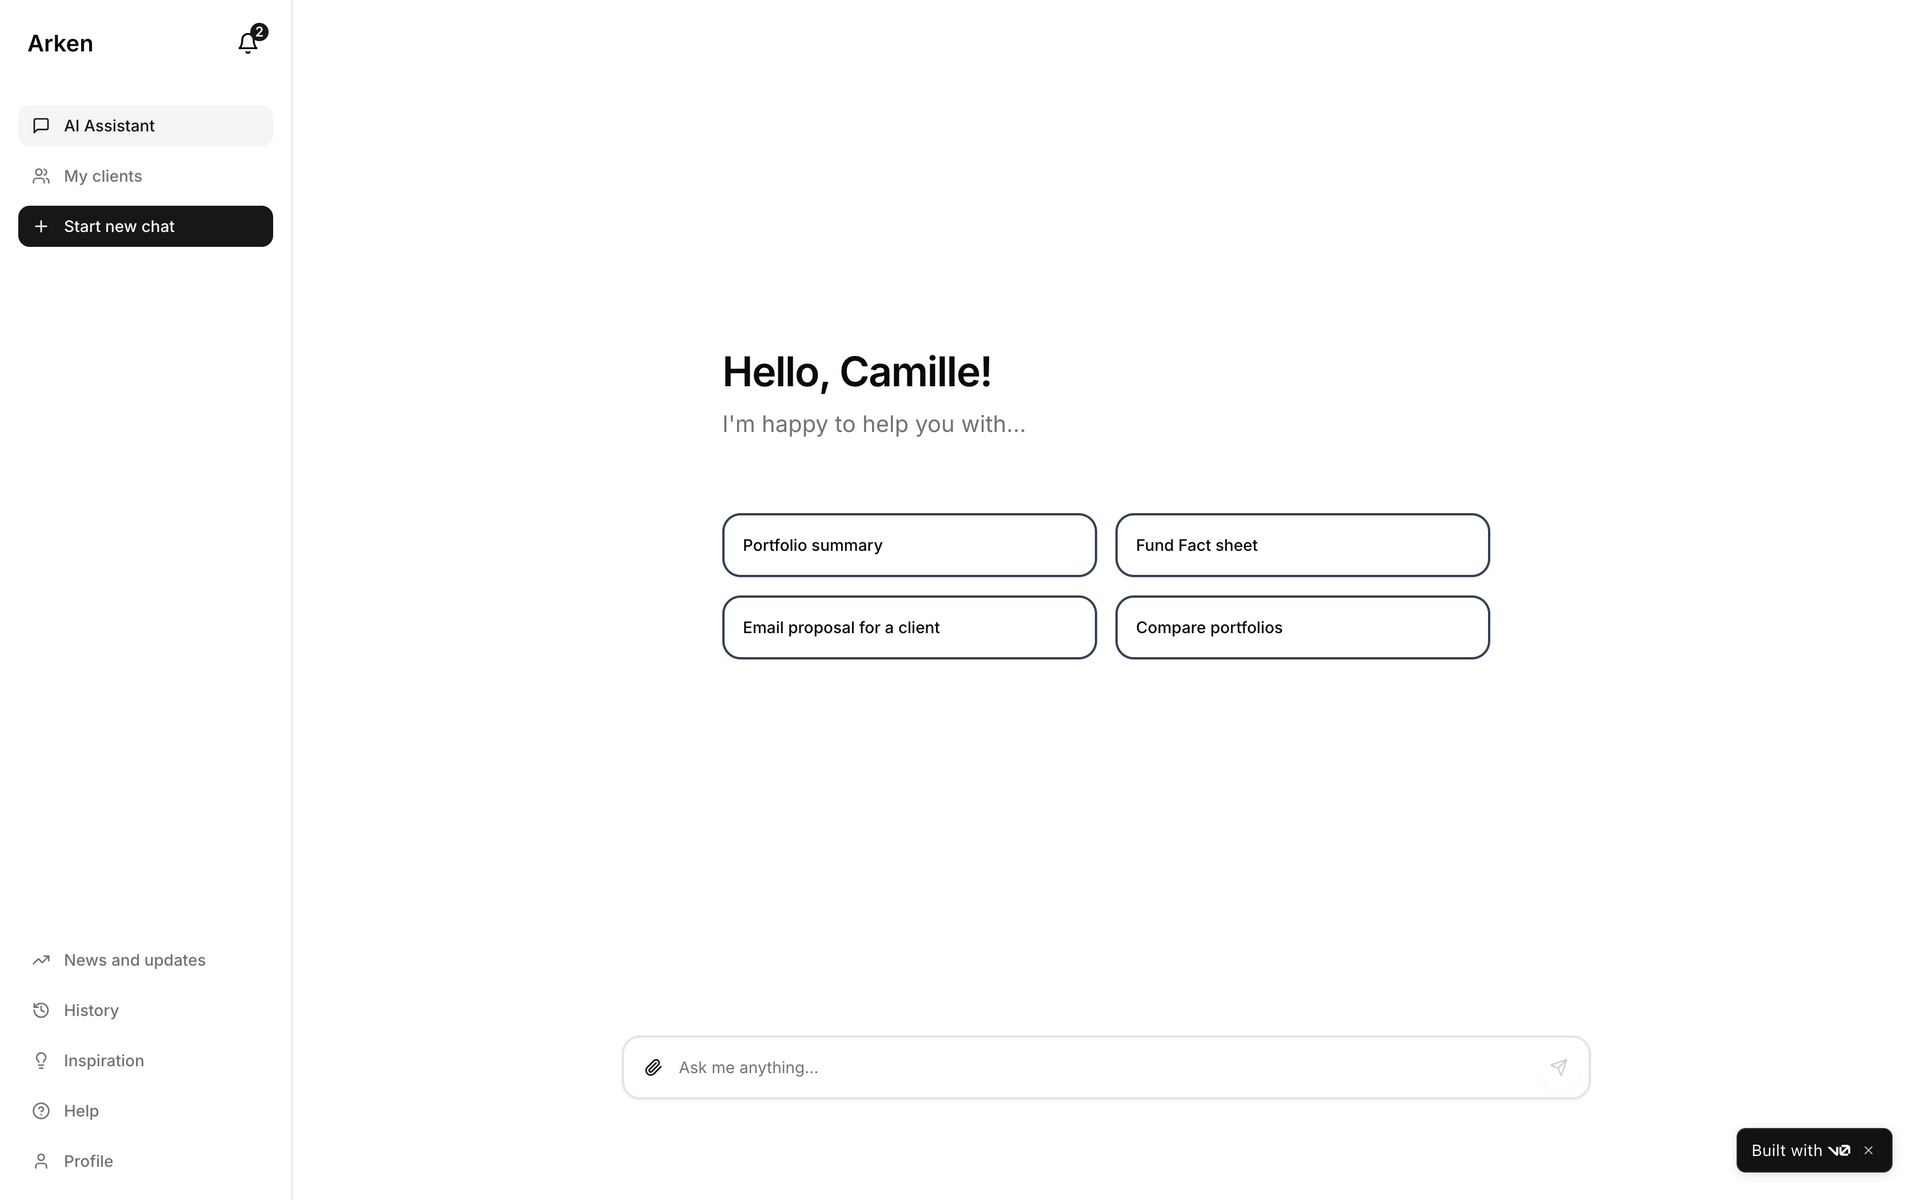Choose the Compare portfolios suggestion
1920x1200 pixels.
(1302, 627)
